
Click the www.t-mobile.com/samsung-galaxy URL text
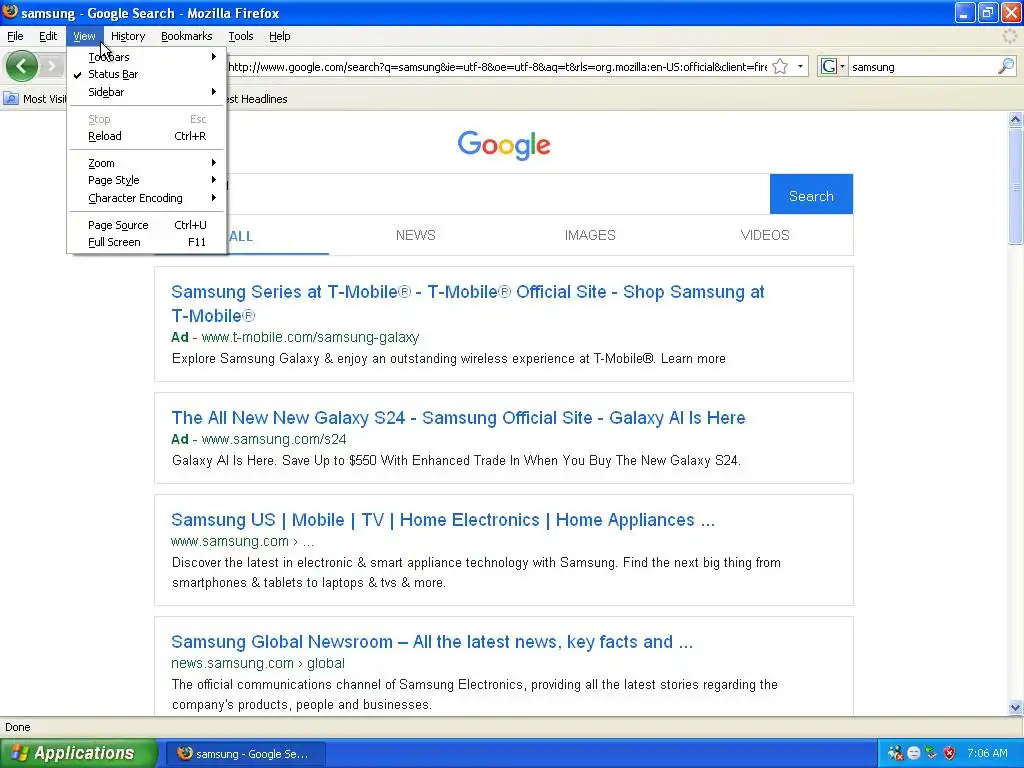[x=310, y=338]
